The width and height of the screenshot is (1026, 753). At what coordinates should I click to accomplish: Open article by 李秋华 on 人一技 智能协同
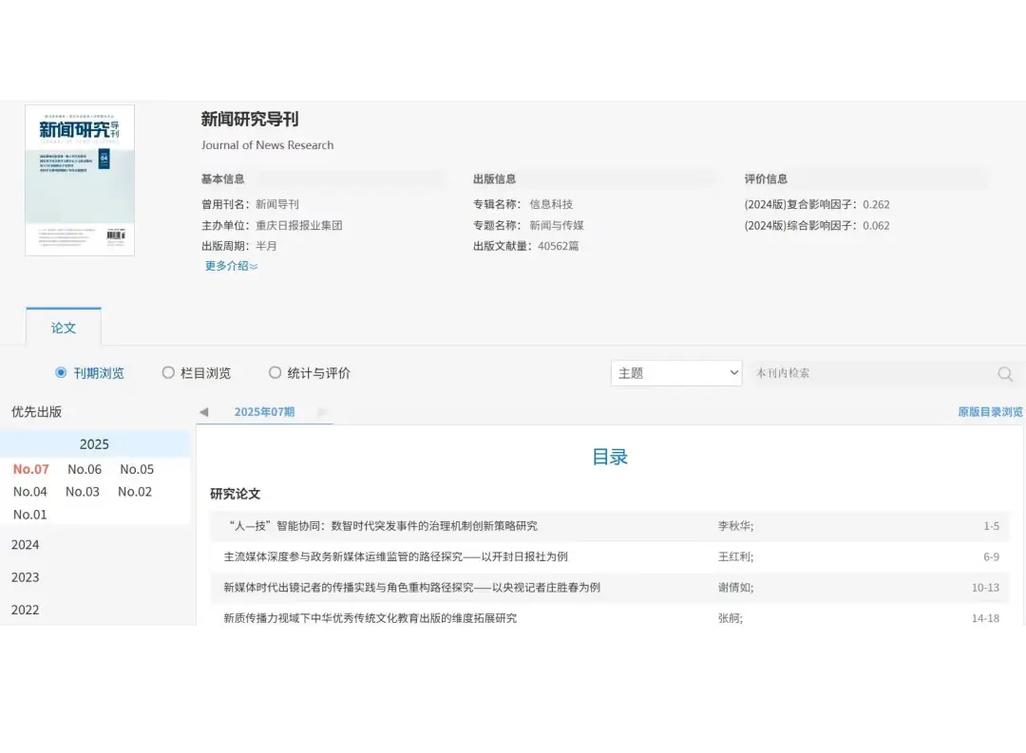[382, 526]
